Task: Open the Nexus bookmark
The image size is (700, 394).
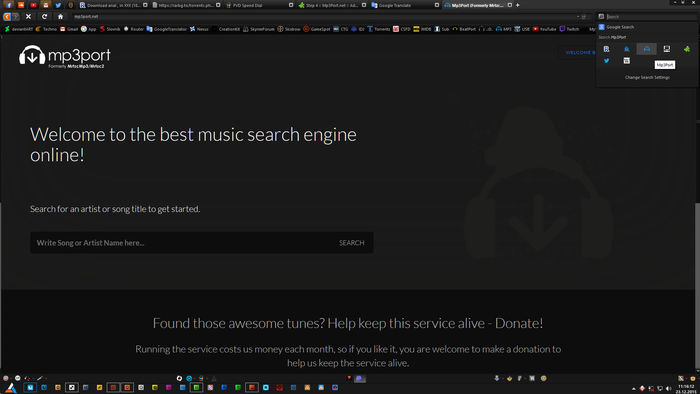Action: point(199,29)
